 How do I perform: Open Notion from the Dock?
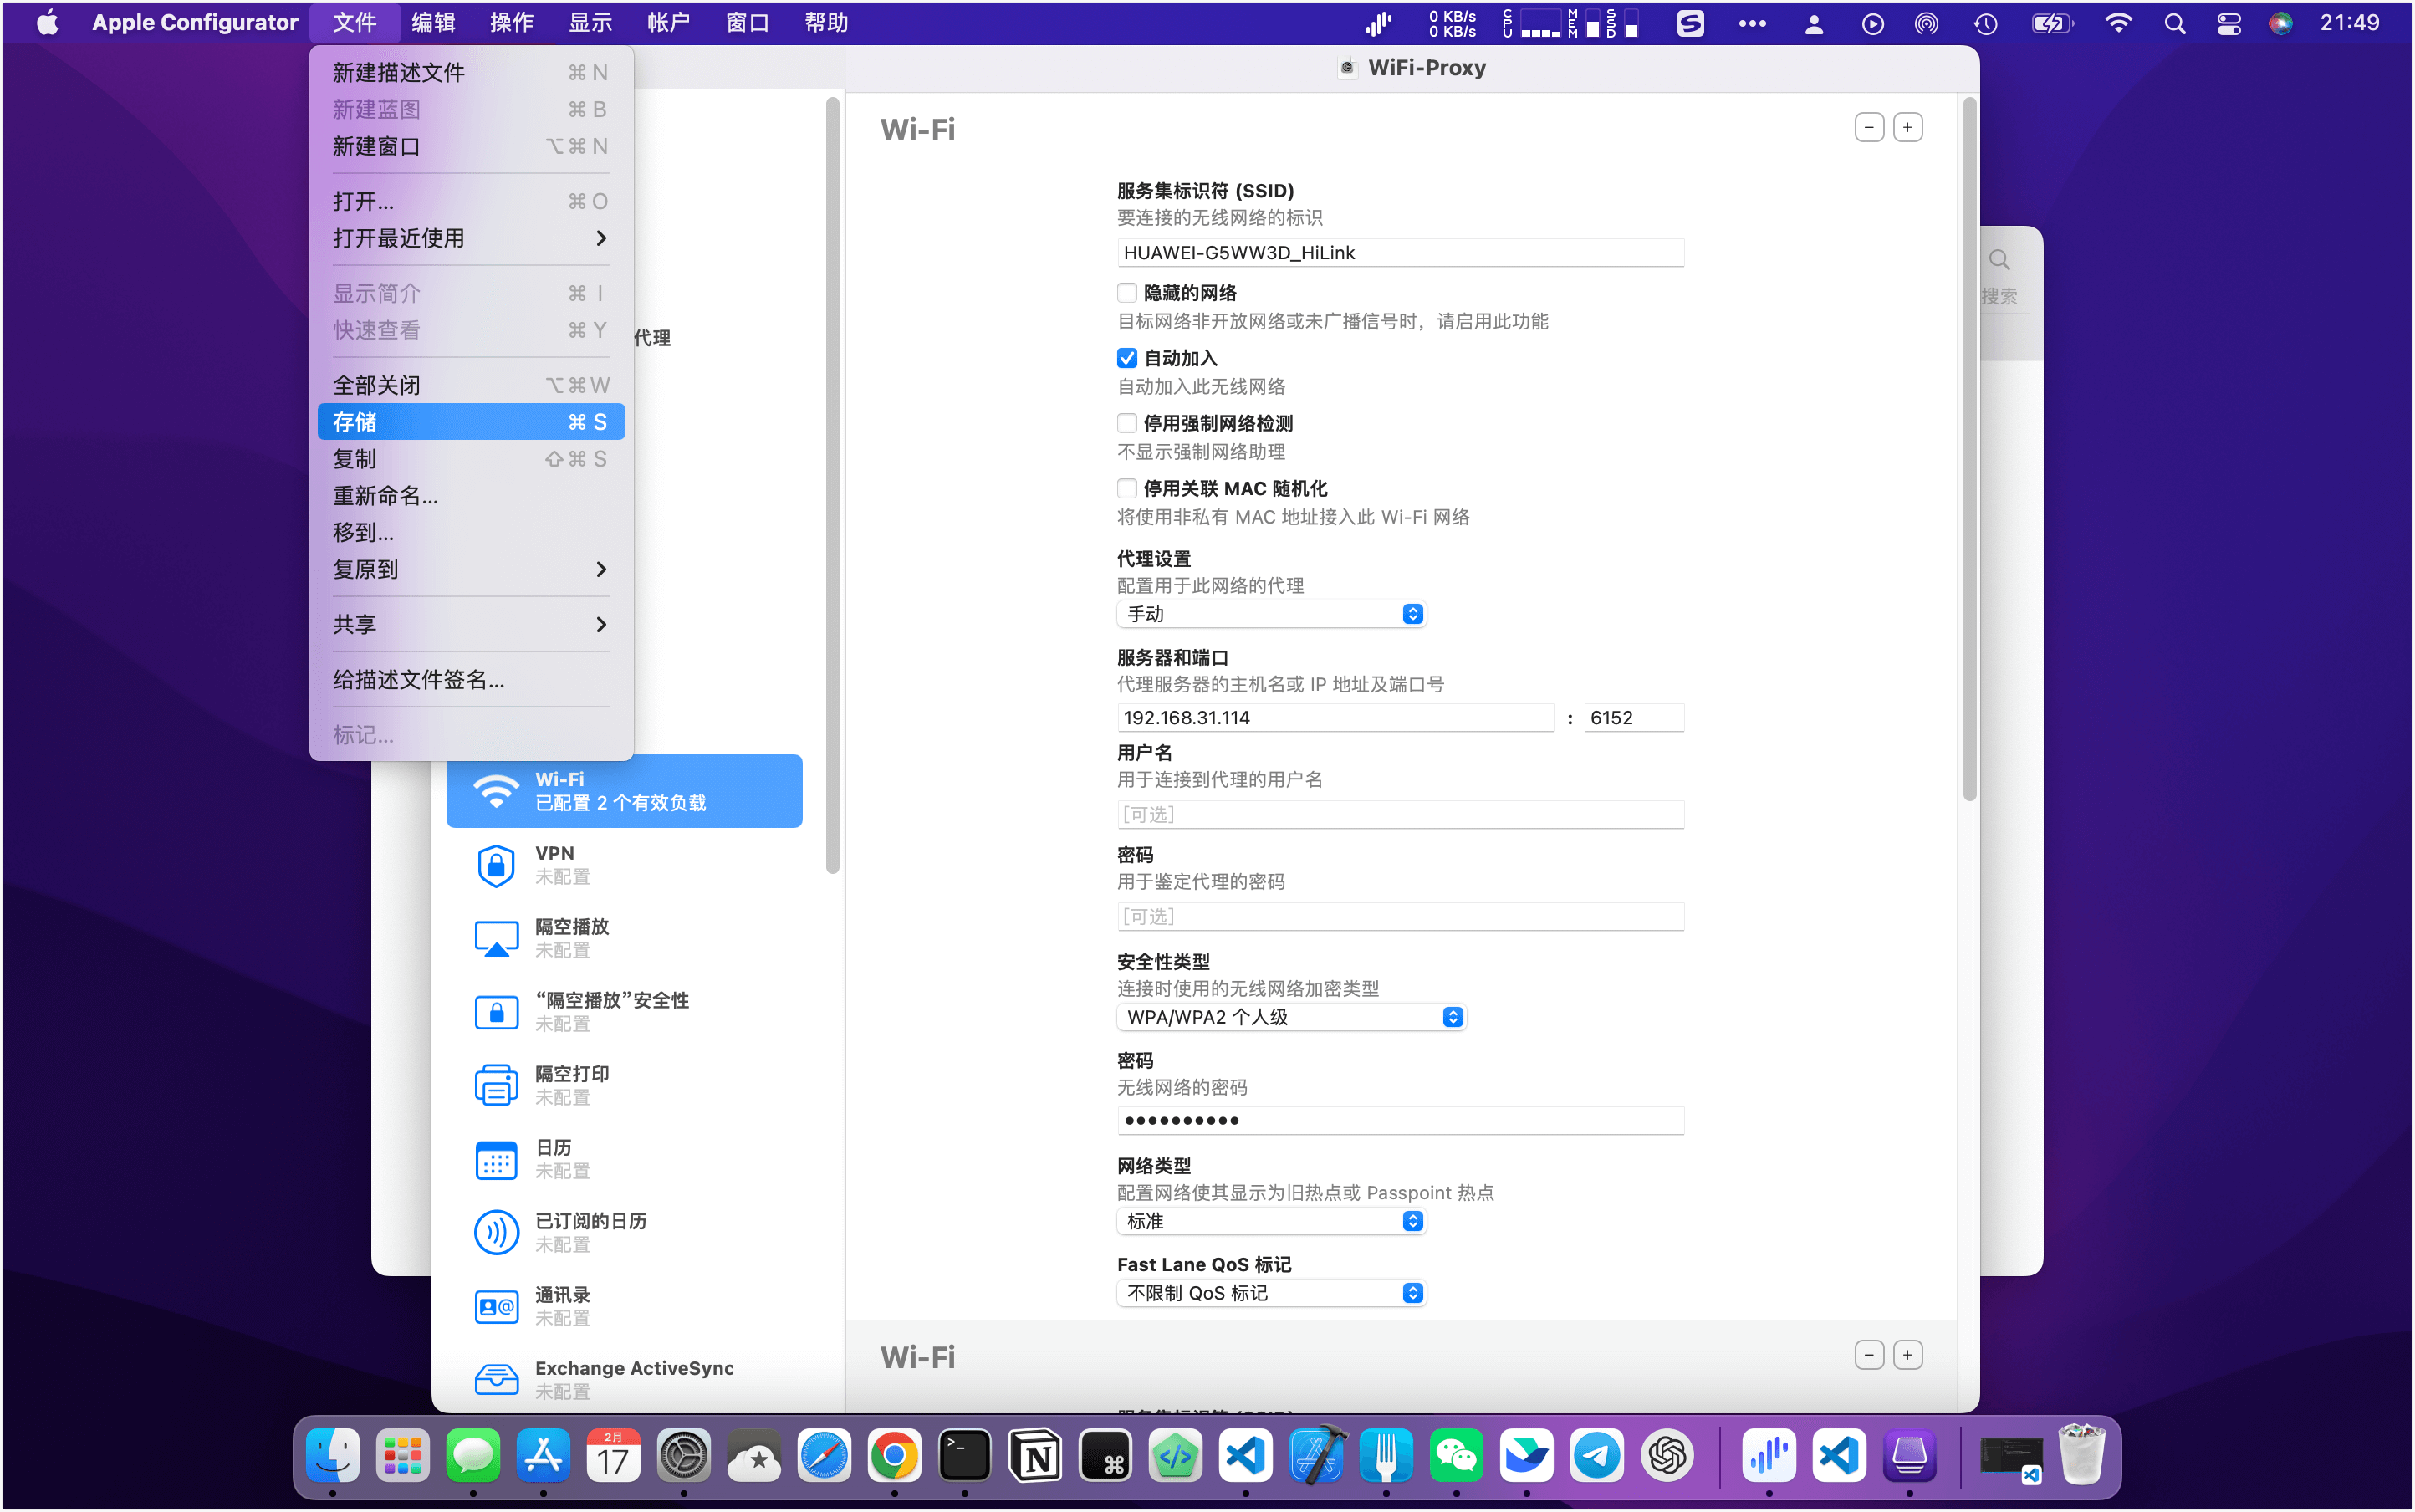pos(1035,1456)
